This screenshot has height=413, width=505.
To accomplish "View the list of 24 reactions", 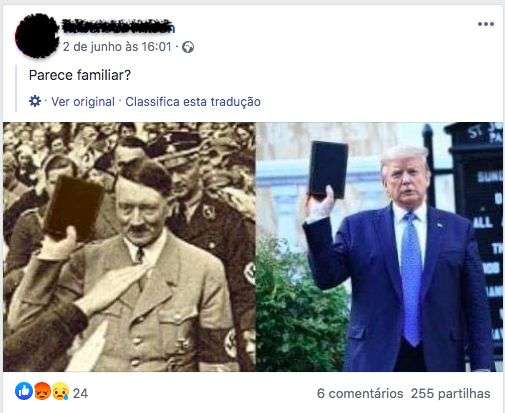I will 80,393.
